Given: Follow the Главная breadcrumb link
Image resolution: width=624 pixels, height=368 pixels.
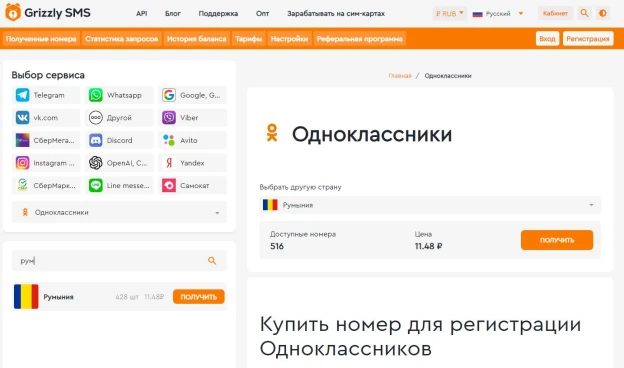Looking at the screenshot, I should (400, 76).
